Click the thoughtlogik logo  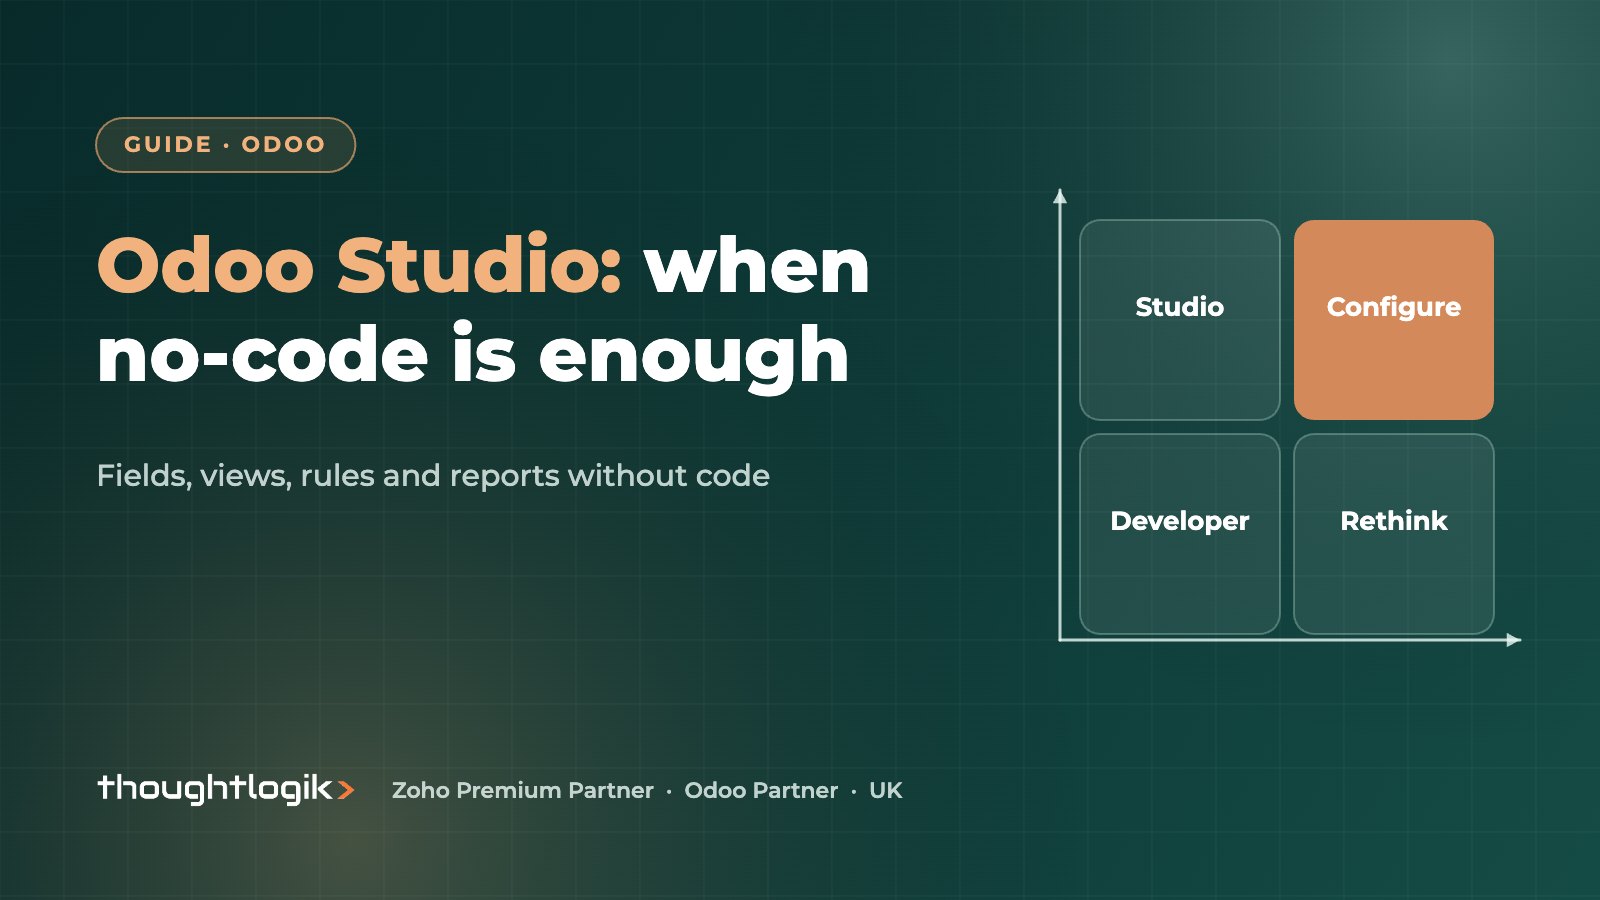[226, 789]
